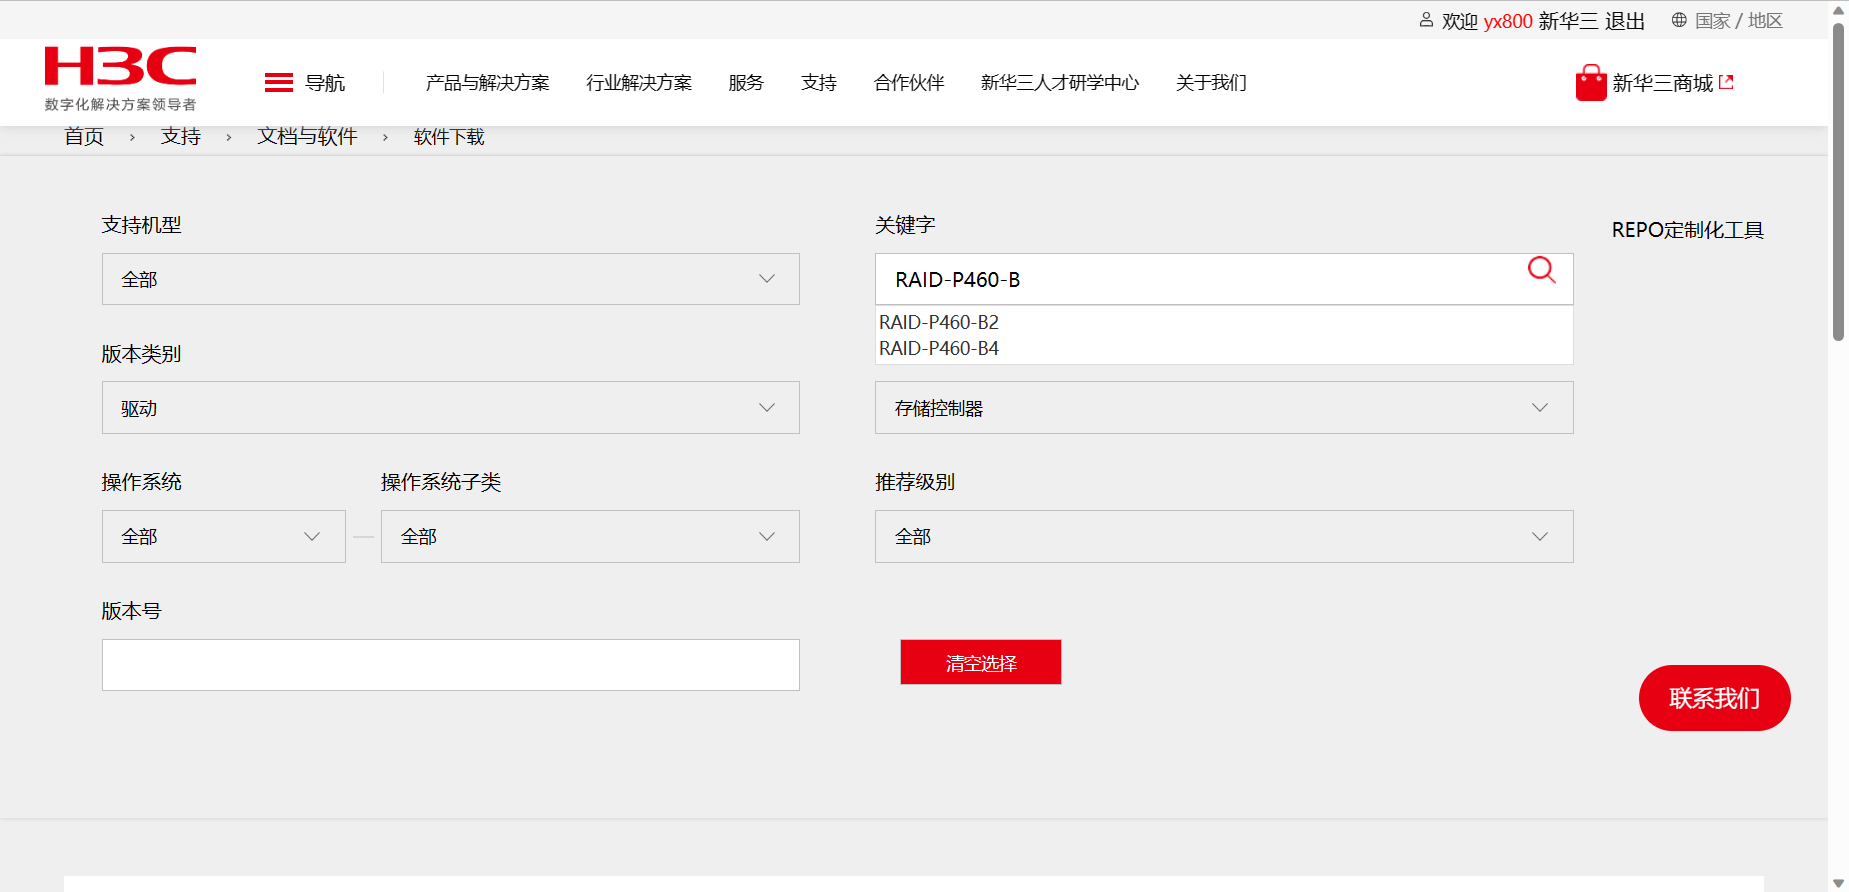This screenshot has height=892, width=1849.
Task: Click the user profile icon
Action: click(x=1426, y=20)
